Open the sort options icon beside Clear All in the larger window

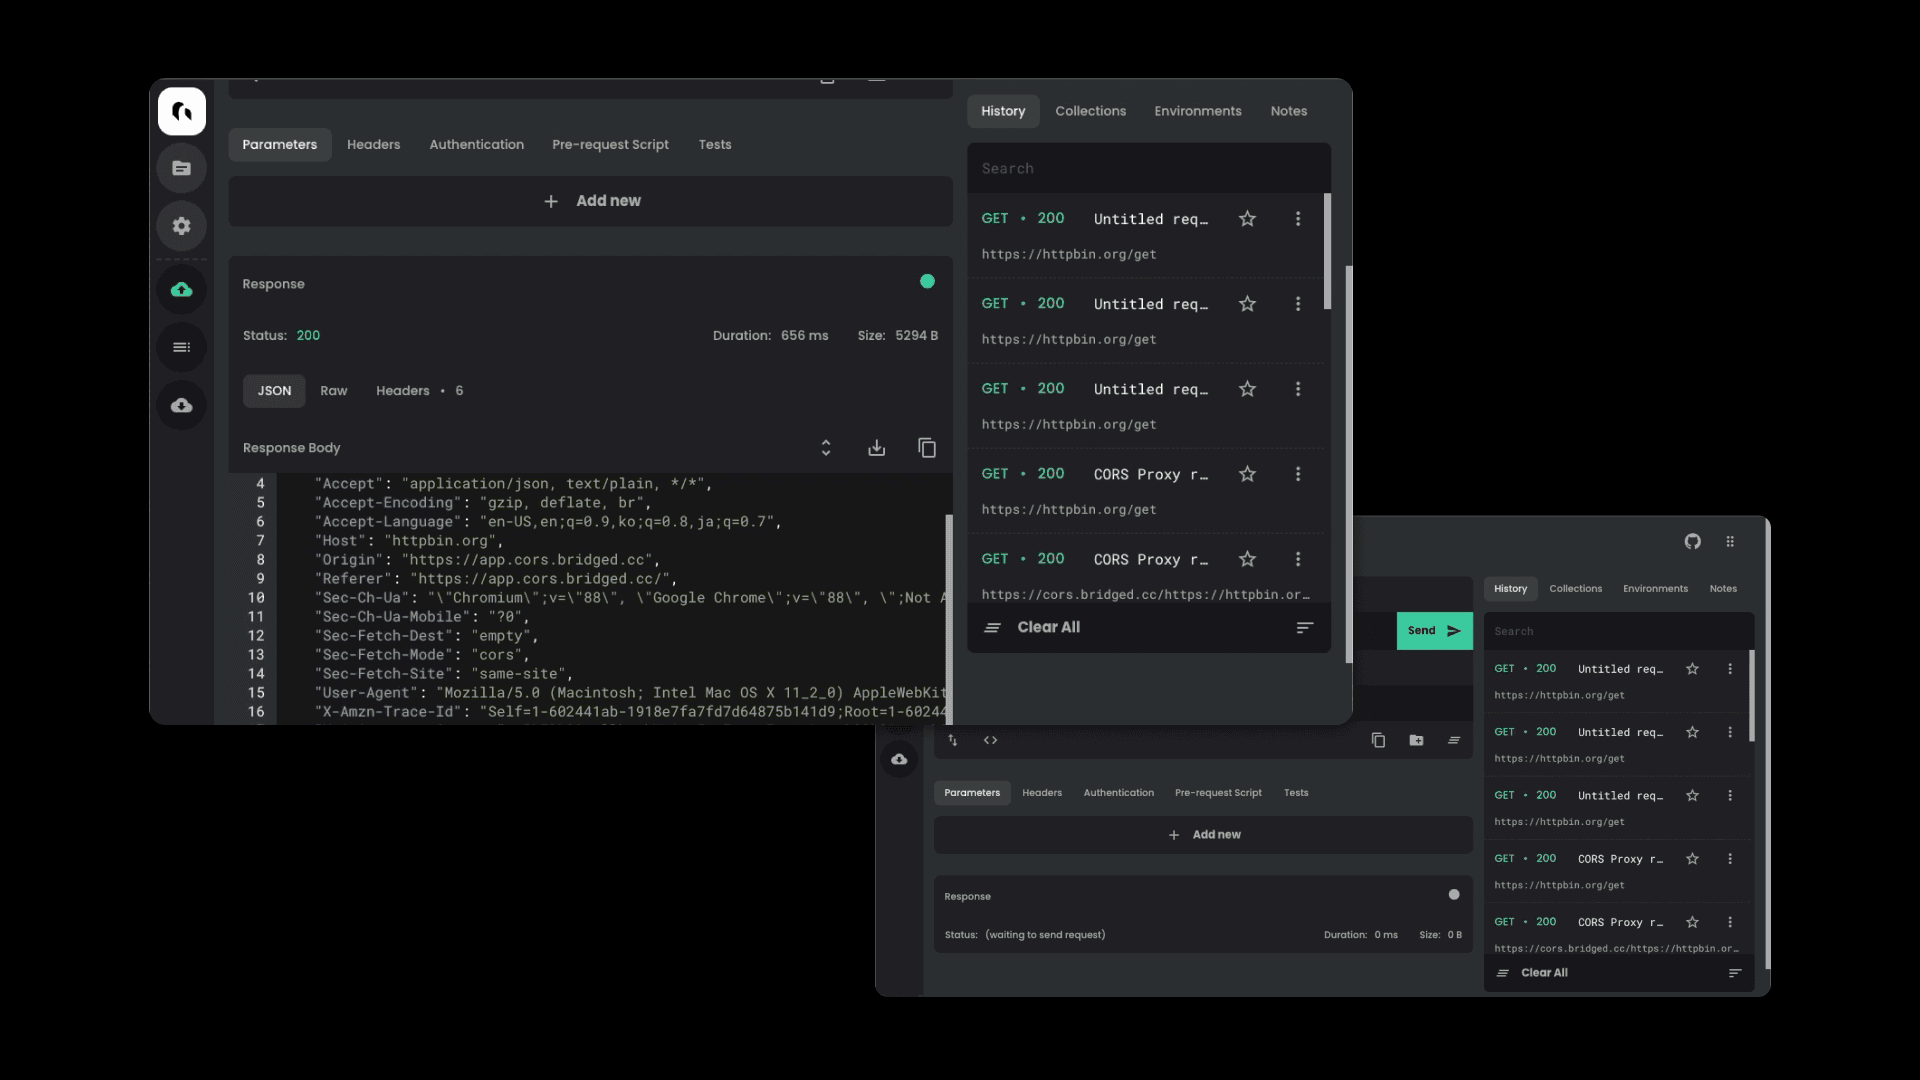click(1304, 628)
